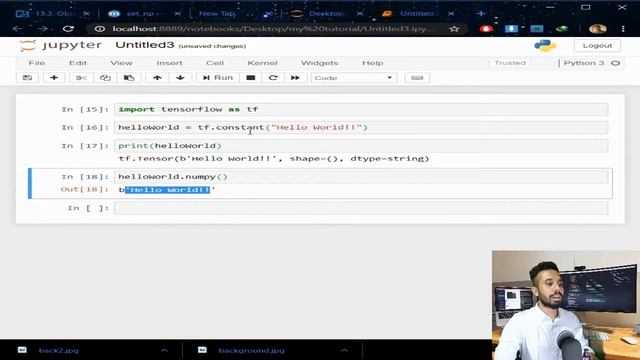Click the highlighted Hello World output
The height and width of the screenshot is (360, 640).
[167, 190]
